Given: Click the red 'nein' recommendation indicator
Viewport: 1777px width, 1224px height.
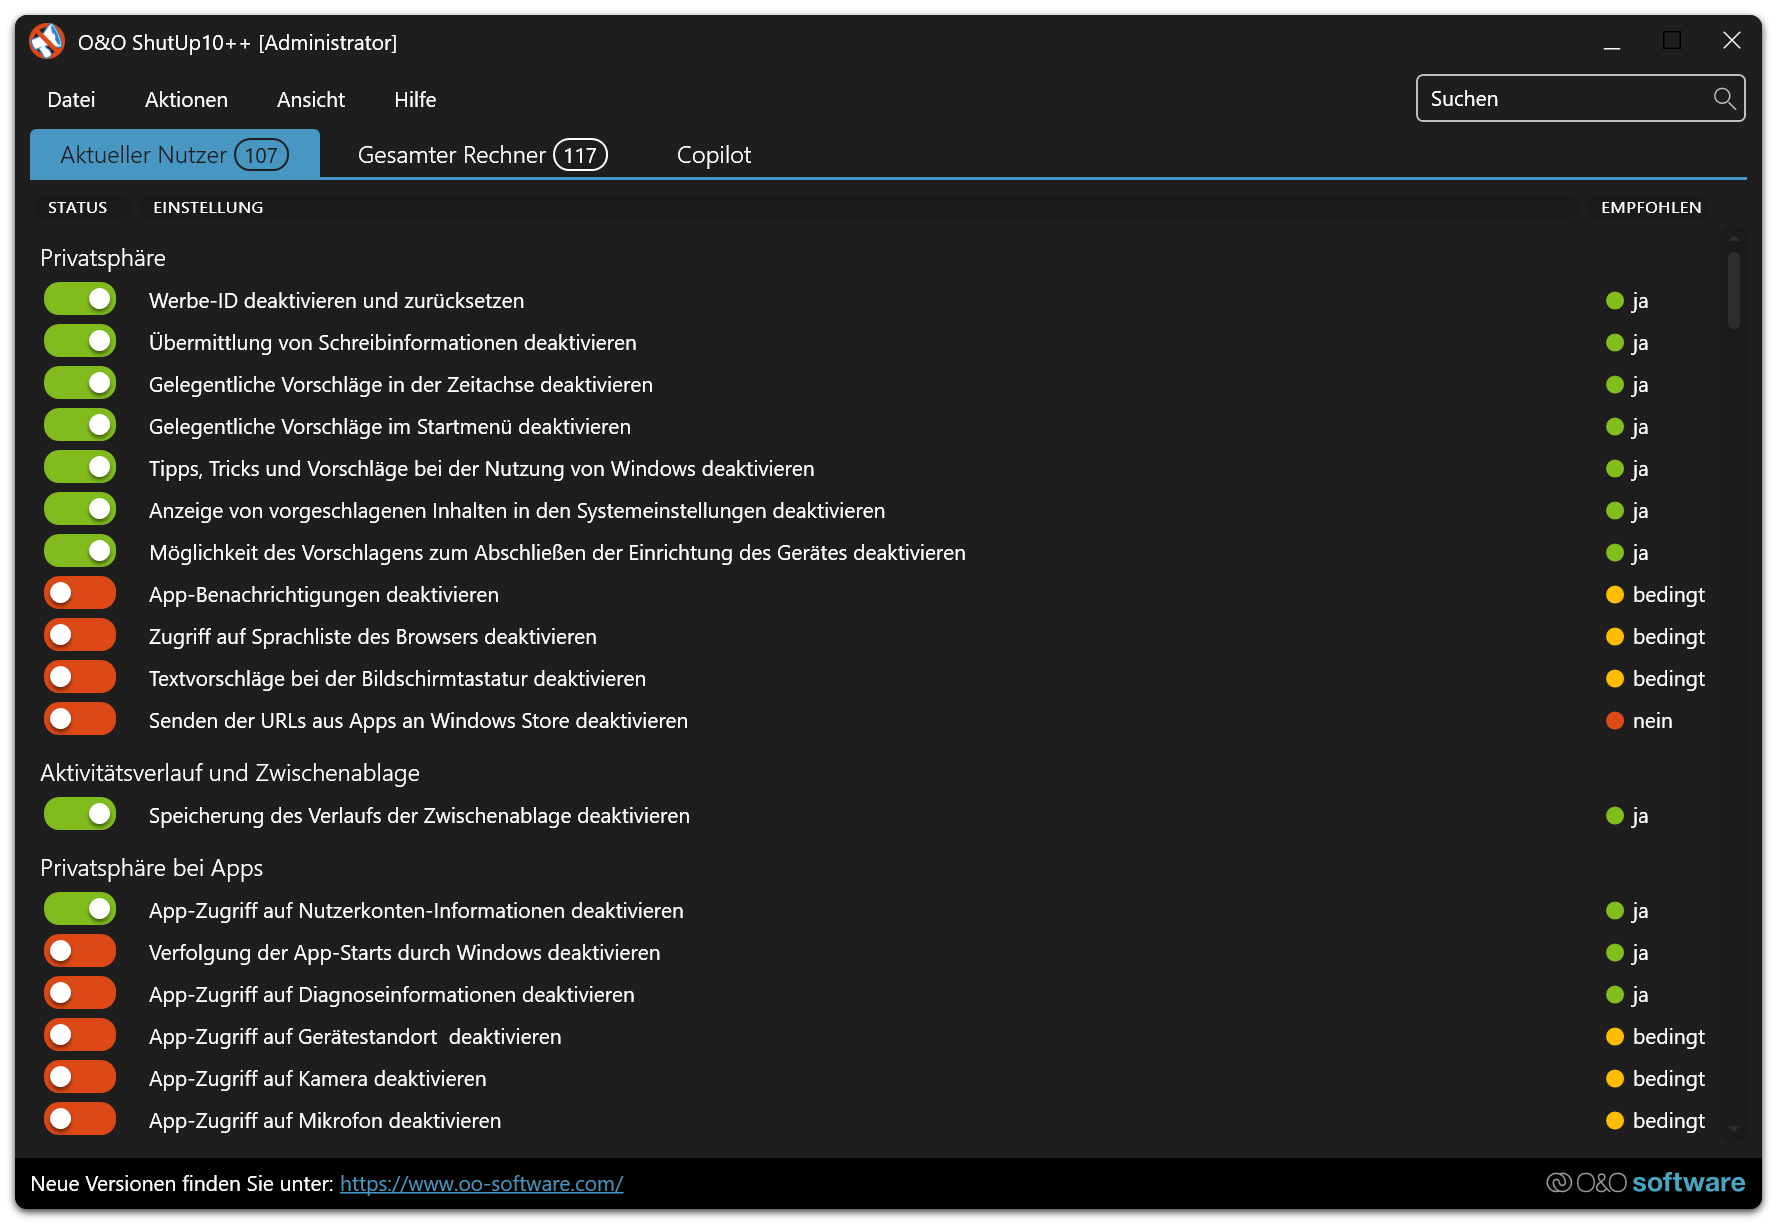Looking at the screenshot, I should (1614, 721).
